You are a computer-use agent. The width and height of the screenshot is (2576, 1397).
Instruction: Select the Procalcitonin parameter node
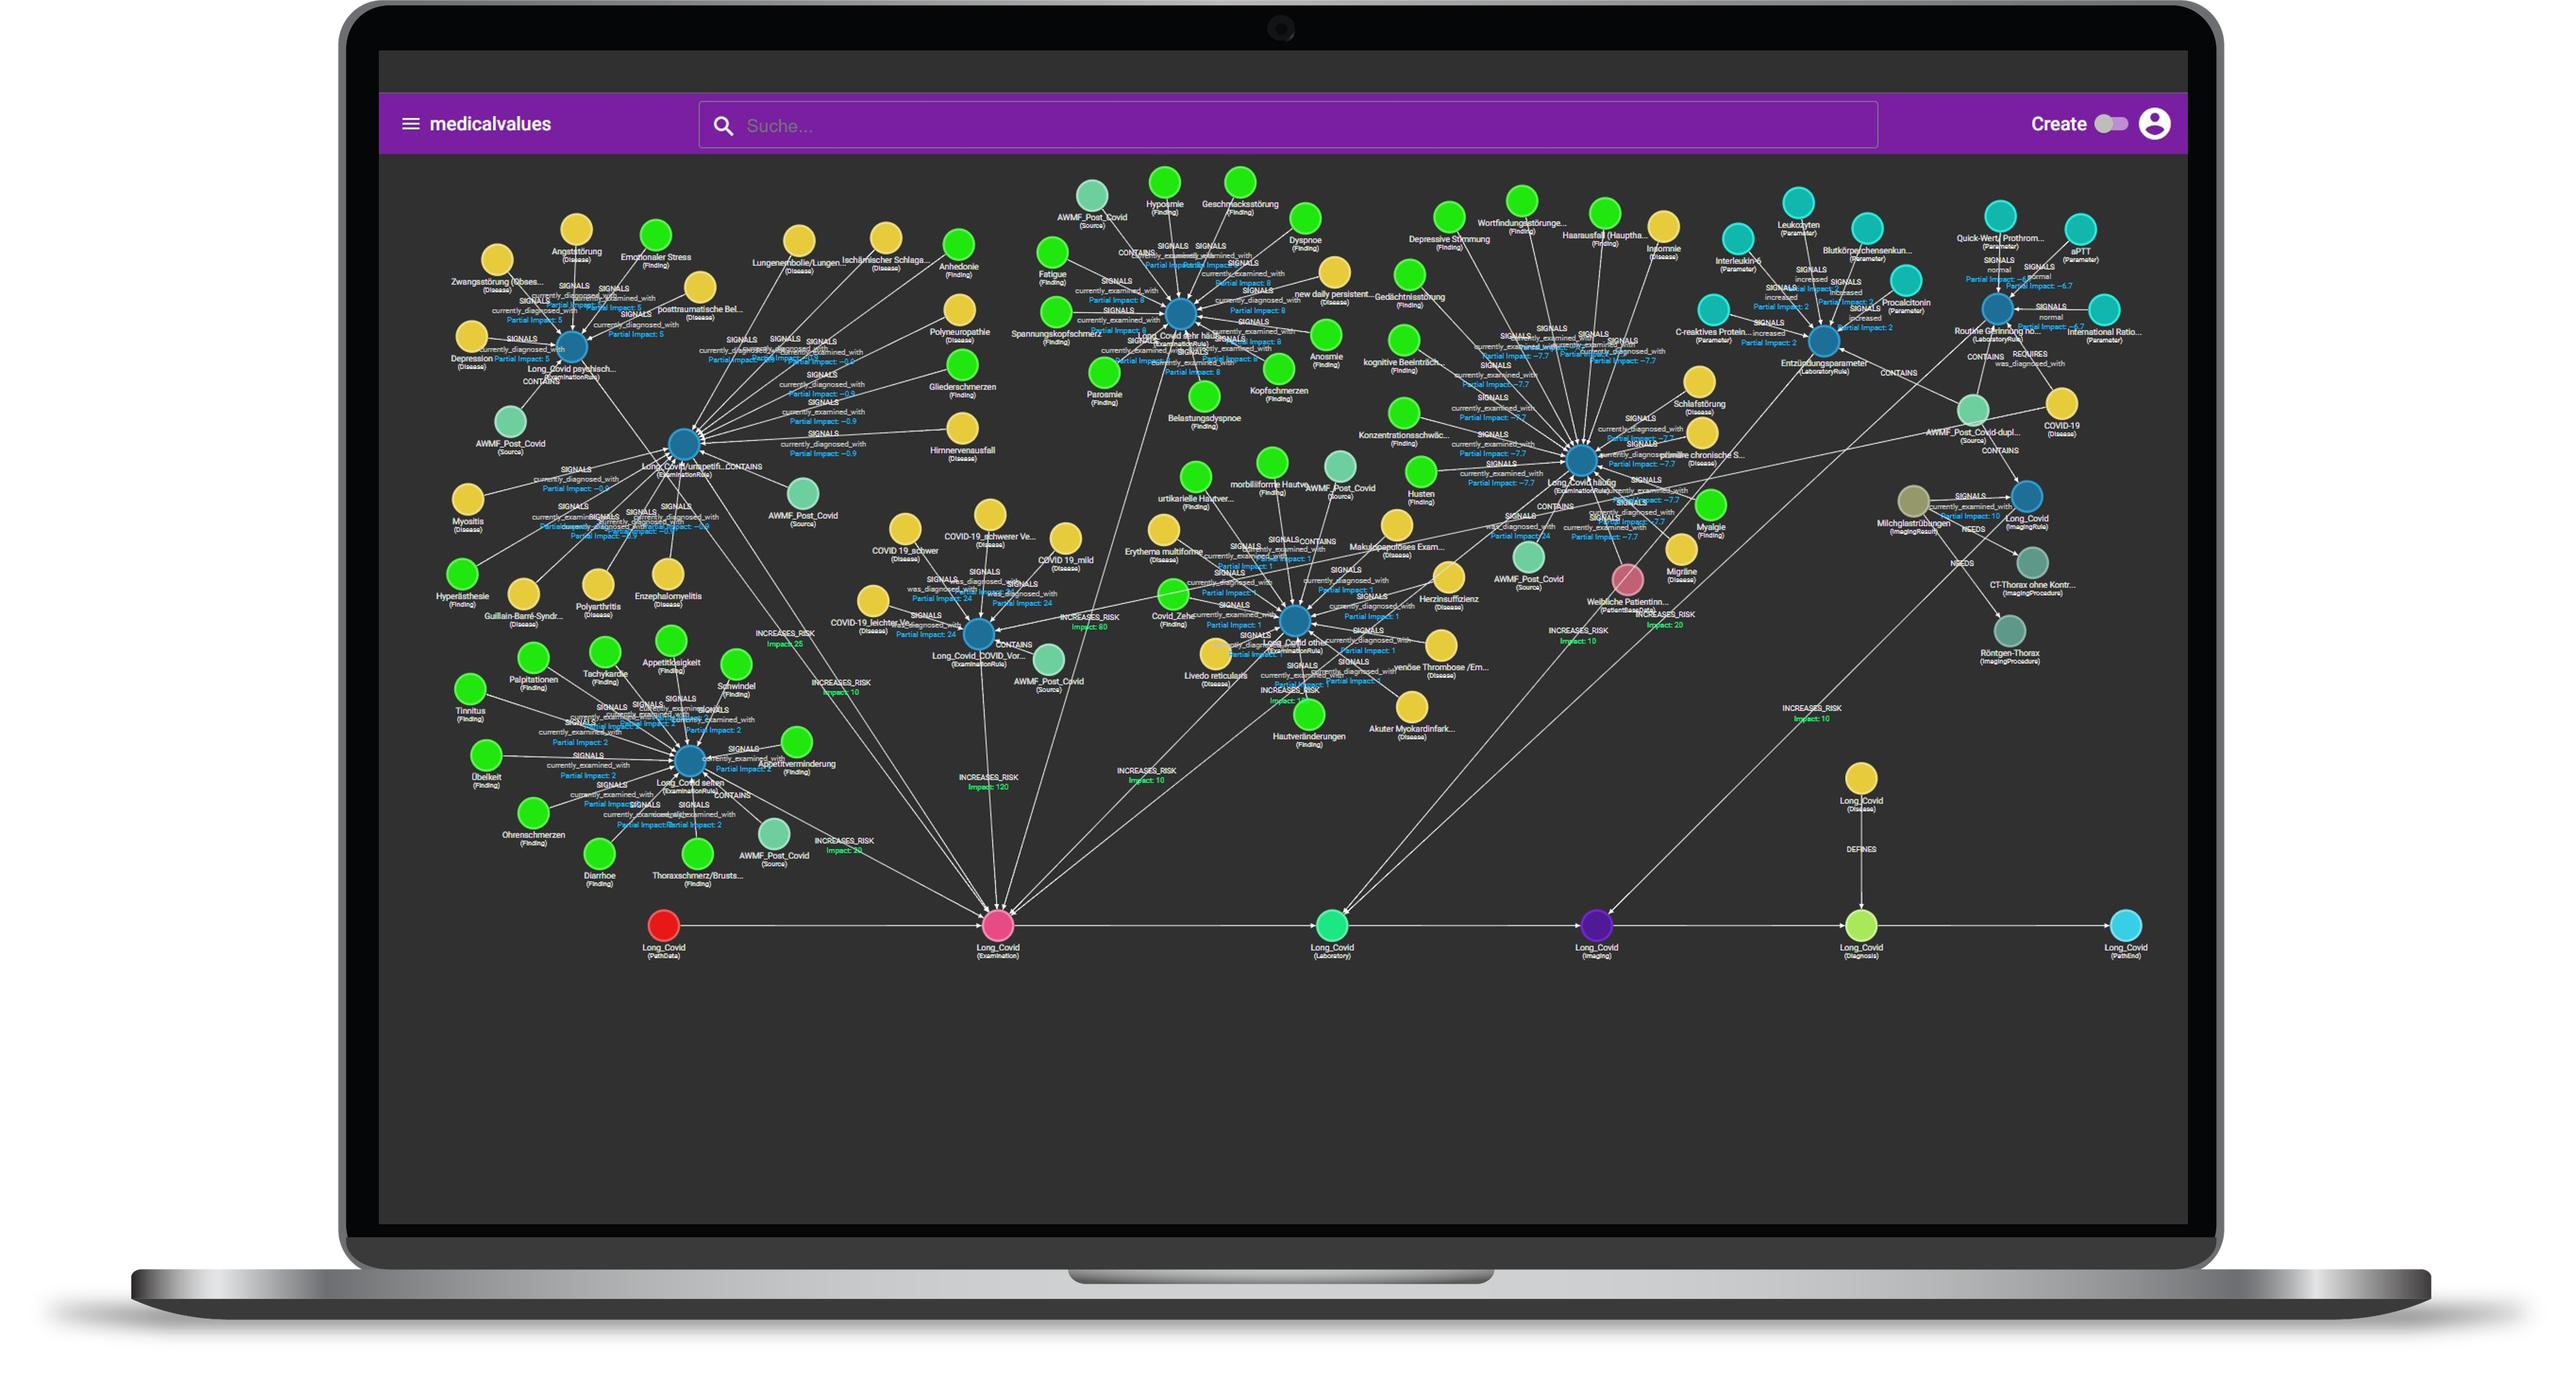click(1906, 280)
